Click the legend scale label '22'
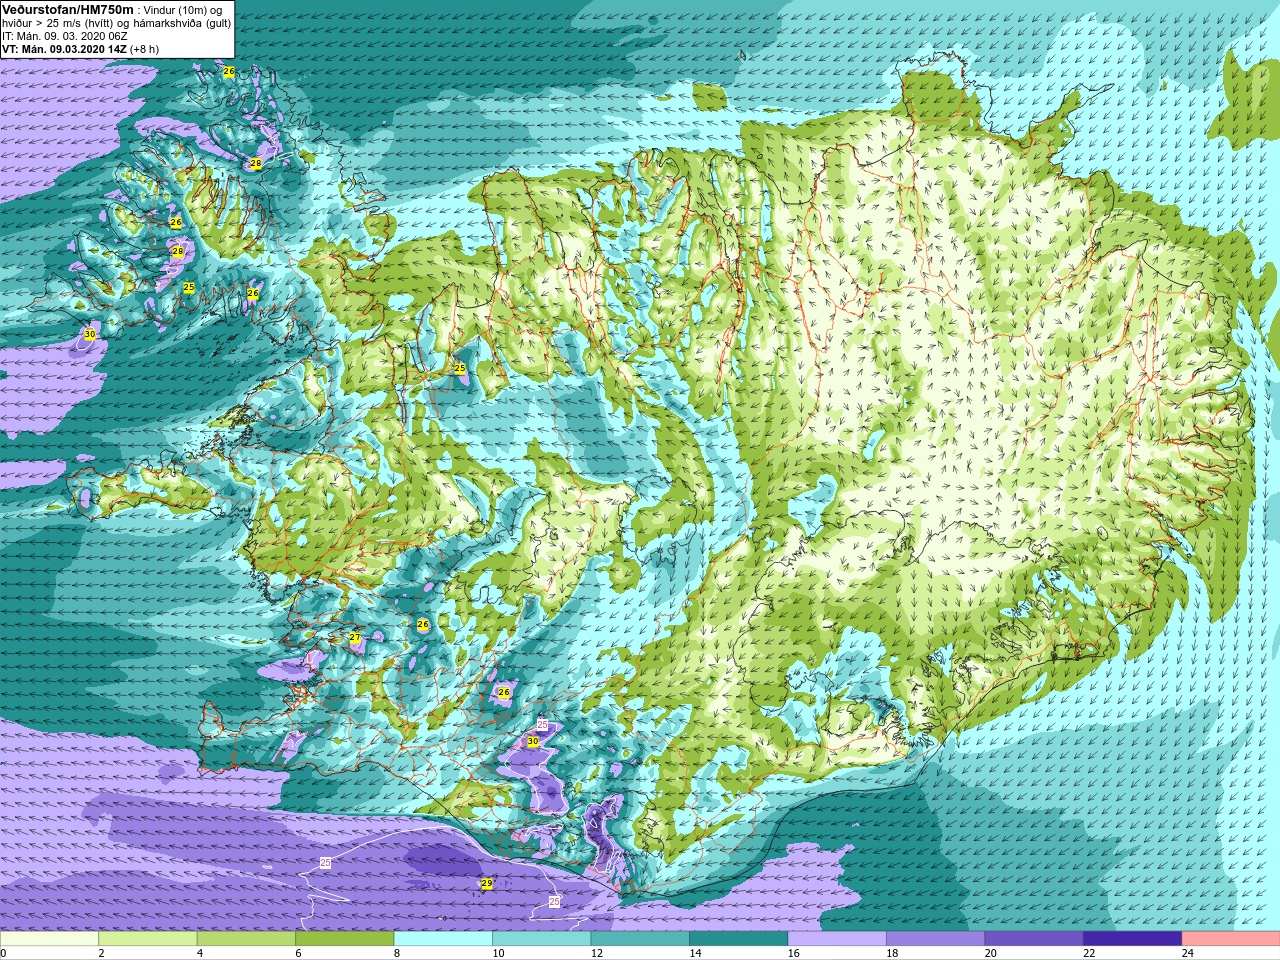This screenshot has height=960, width=1280. point(1089,953)
